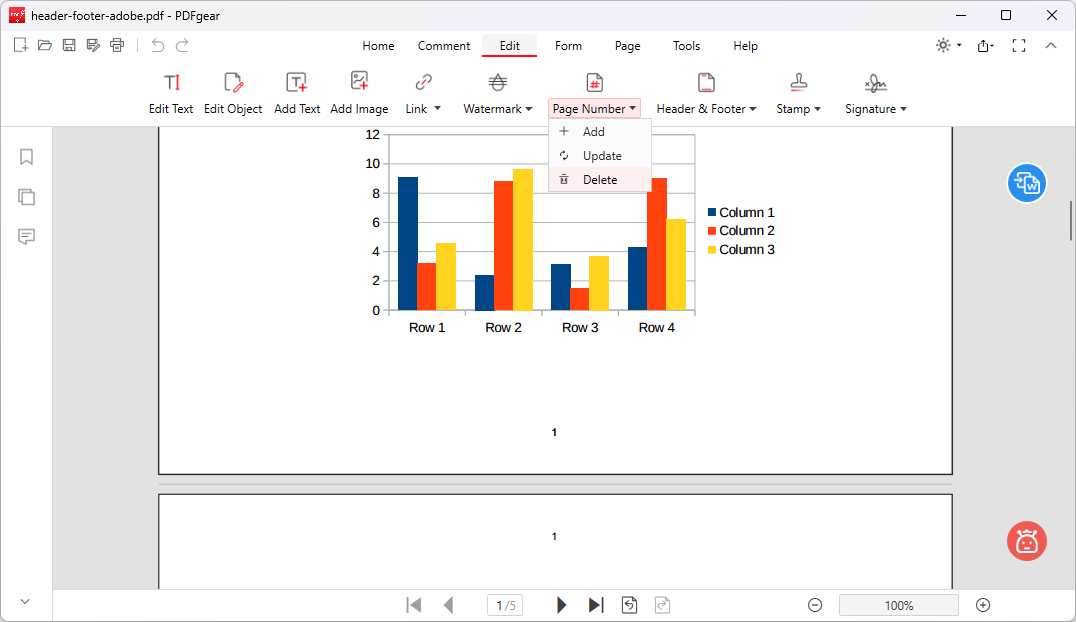Choose Delete from Page Number menu
Image resolution: width=1076 pixels, height=622 pixels.
click(600, 180)
